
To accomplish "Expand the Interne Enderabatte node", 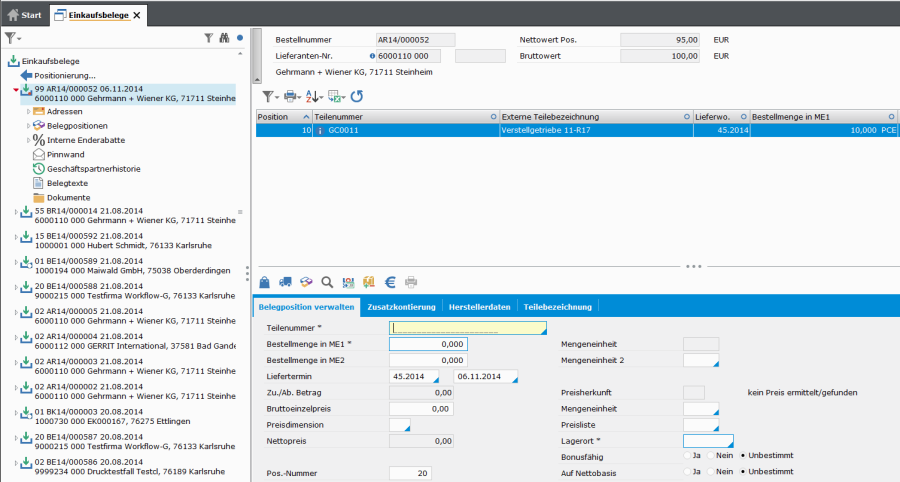I will (29, 140).
